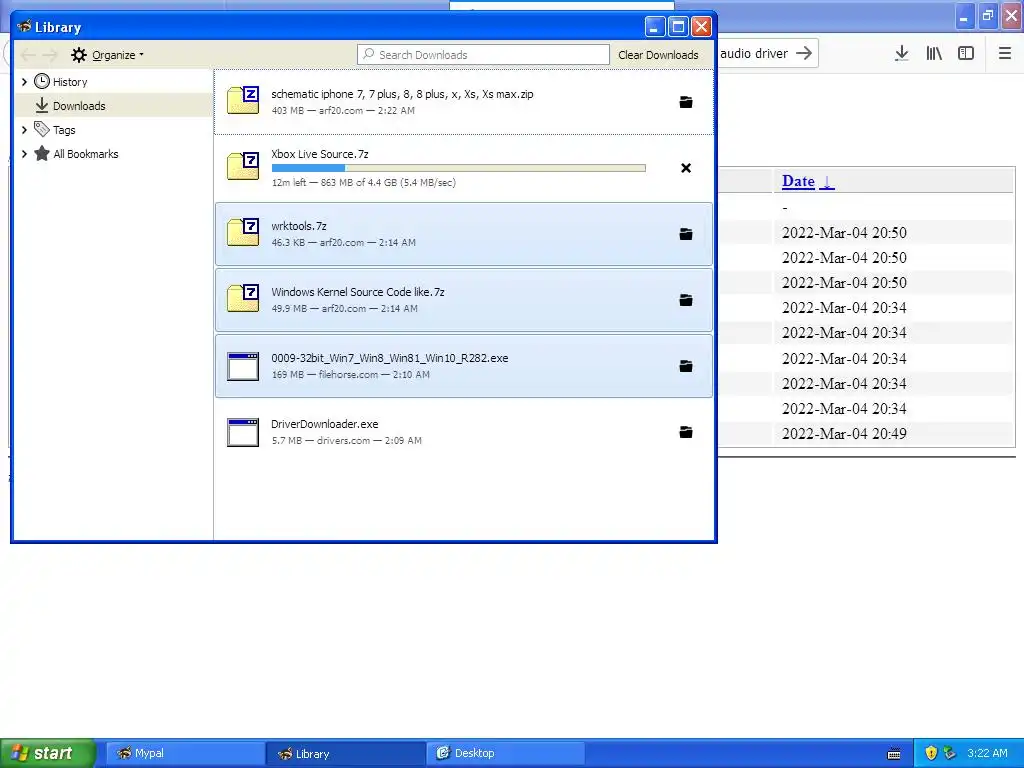The width and height of the screenshot is (1024, 768).
Task: Click the DriverDownloader.exe program icon
Action: [243, 432]
